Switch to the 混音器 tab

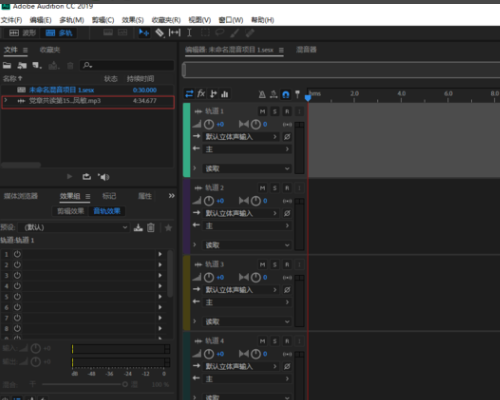click(x=306, y=50)
